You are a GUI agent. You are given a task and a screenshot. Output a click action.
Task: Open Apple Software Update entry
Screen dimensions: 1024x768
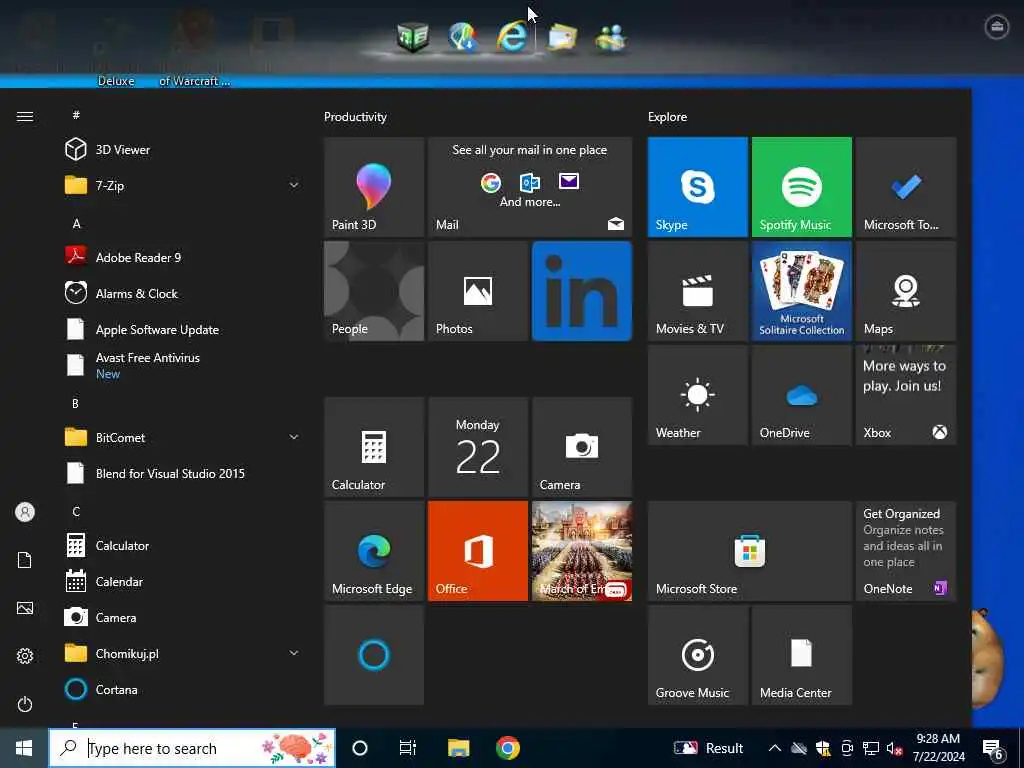pyautogui.click(x=183, y=329)
